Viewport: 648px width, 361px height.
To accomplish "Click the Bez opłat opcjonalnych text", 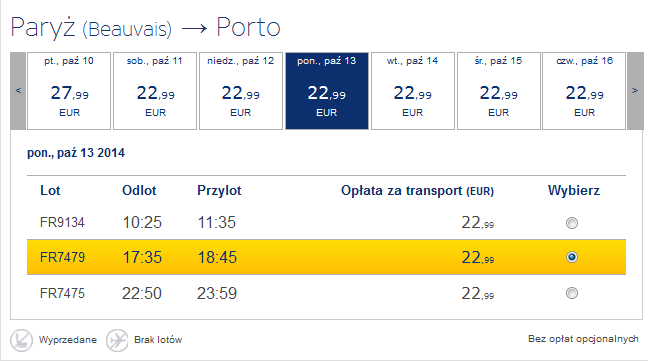I will point(583,339).
